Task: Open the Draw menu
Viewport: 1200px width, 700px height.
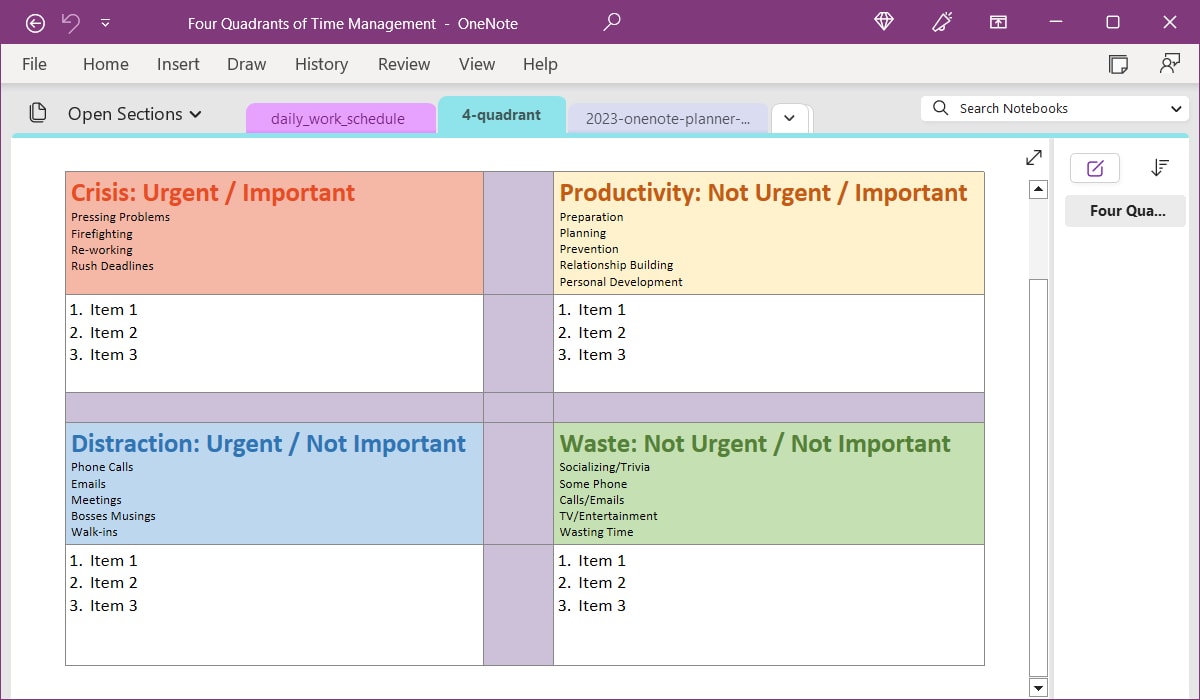Action: tap(246, 64)
